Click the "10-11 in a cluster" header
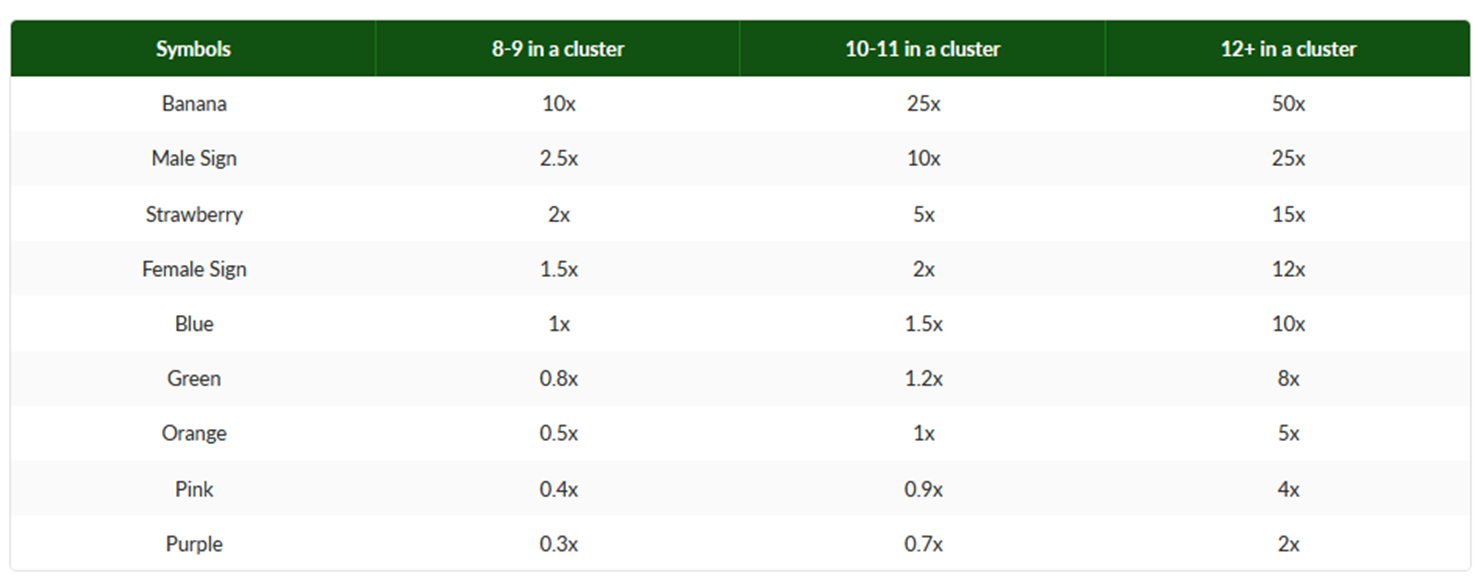 coord(923,49)
